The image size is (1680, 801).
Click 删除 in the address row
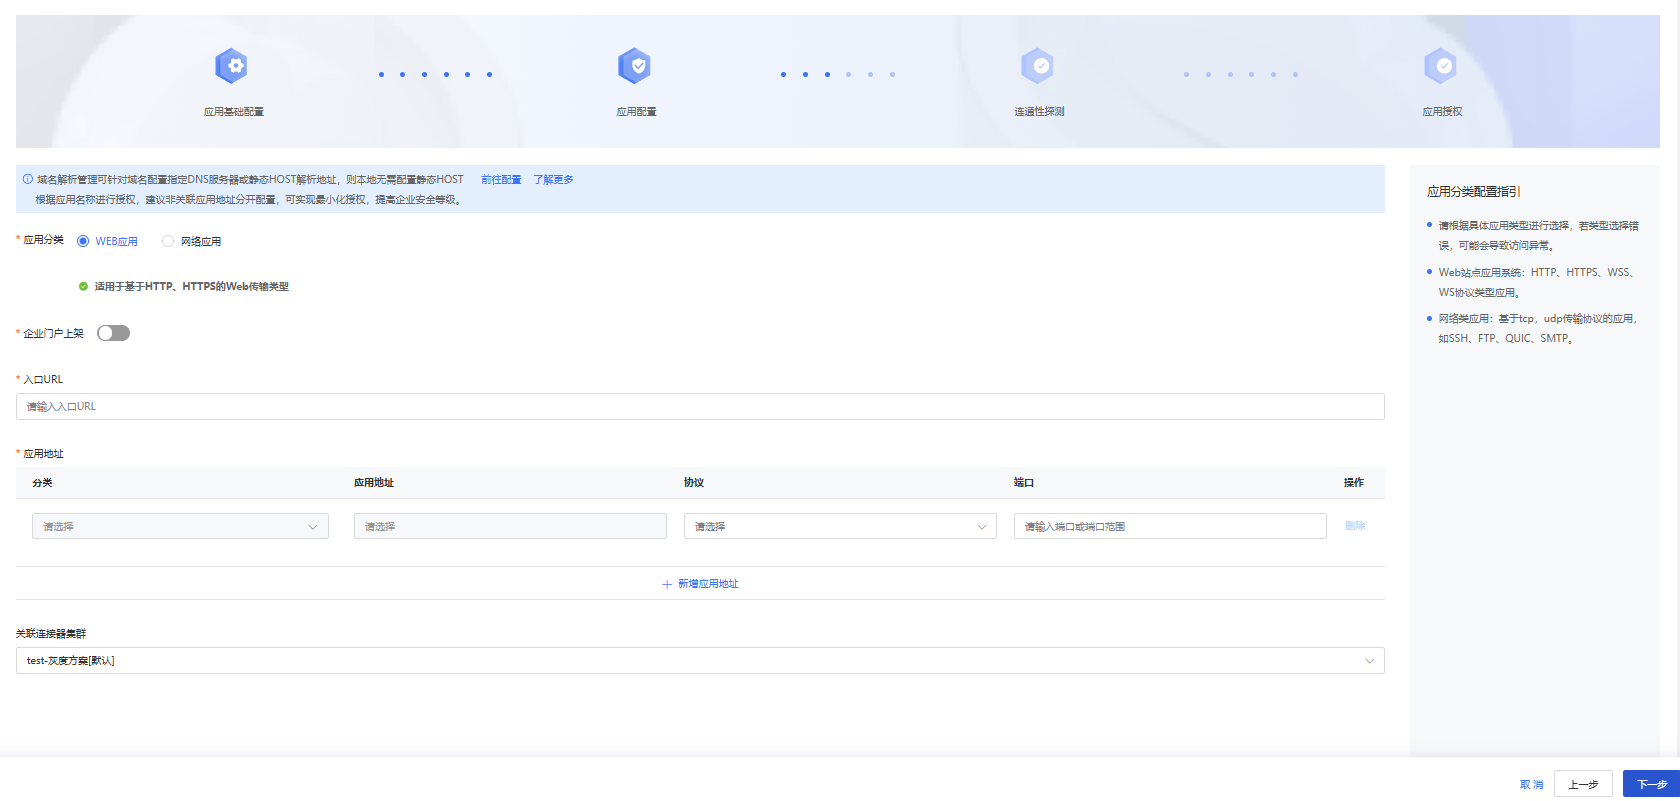(1355, 526)
